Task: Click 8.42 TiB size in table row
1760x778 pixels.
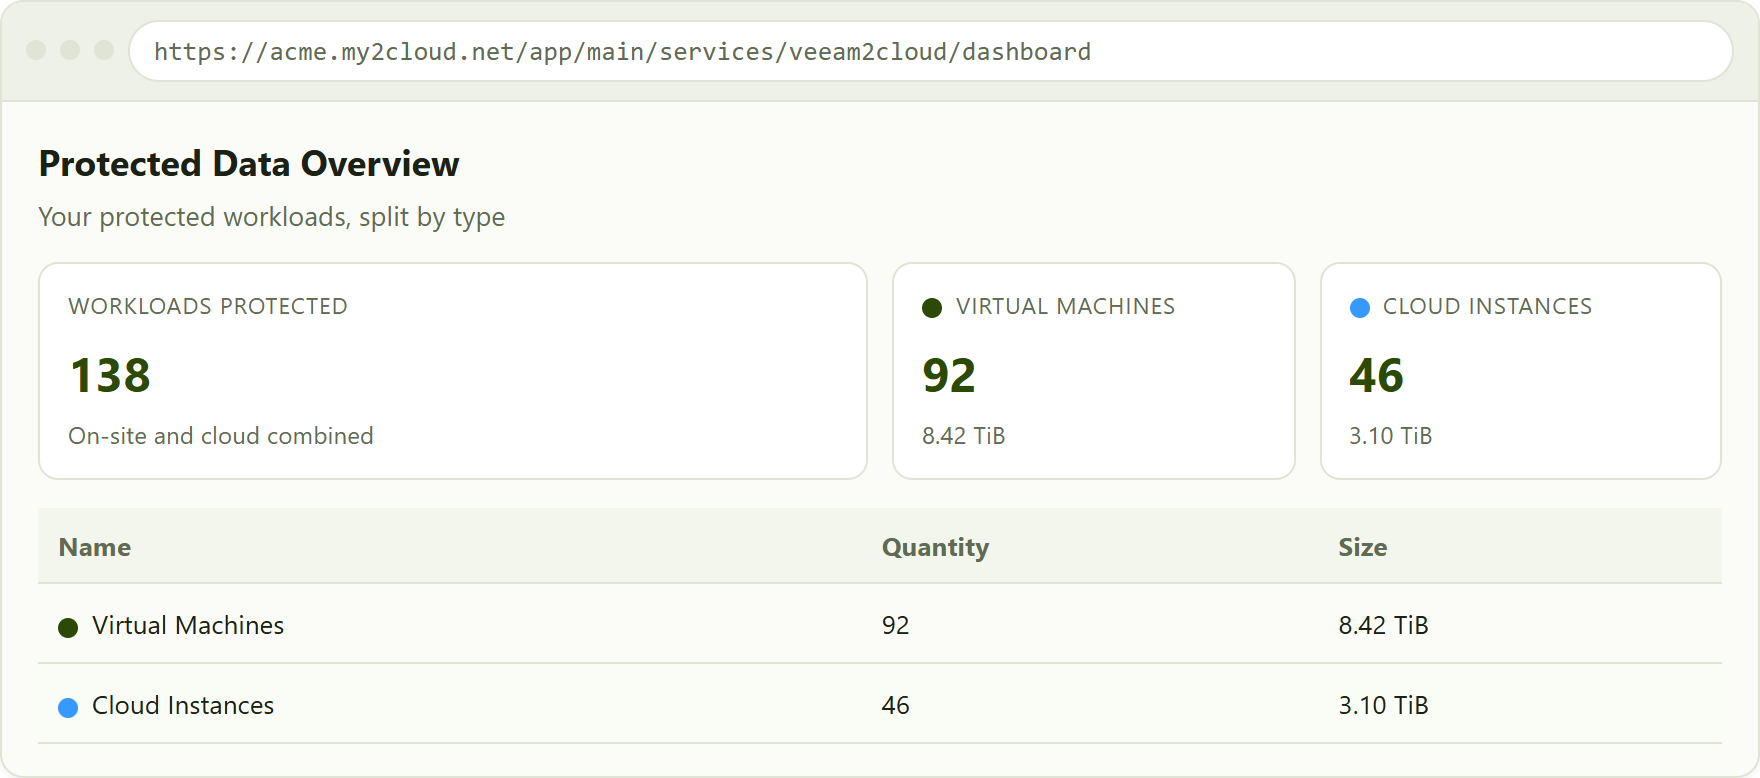Action: 1384,625
